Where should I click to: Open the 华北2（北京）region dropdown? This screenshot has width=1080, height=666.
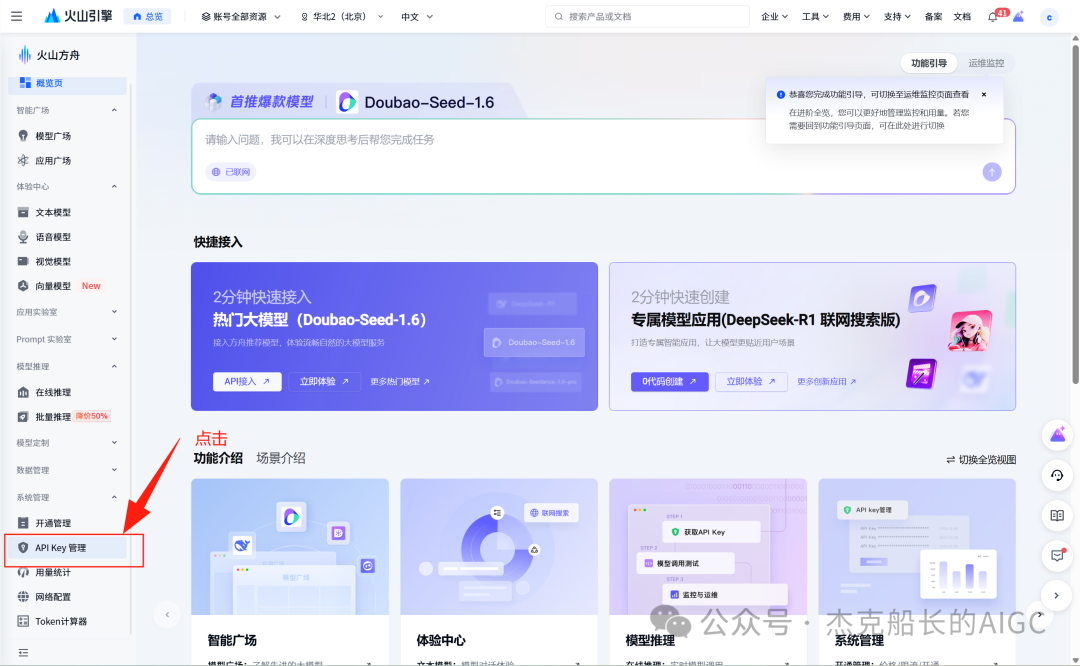tap(342, 17)
